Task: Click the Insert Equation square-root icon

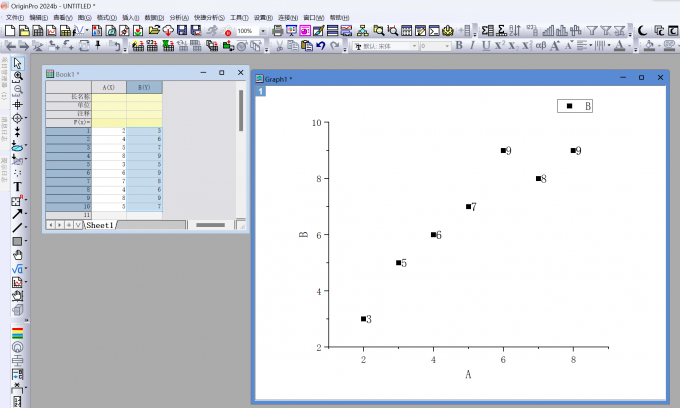Action: (17, 269)
